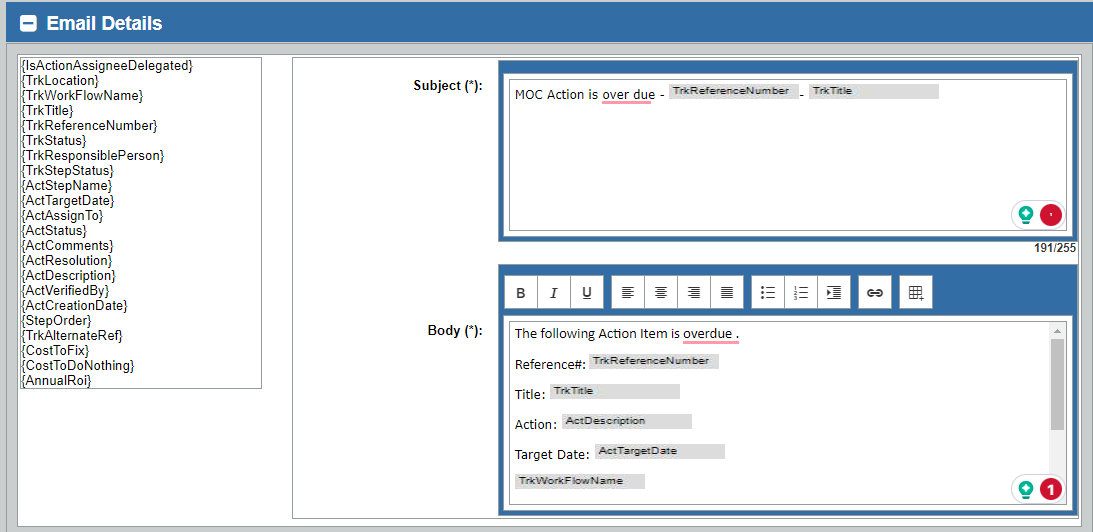1093x532 pixels.
Task: Select {StepOrder} placeholder
Action: pos(56,320)
